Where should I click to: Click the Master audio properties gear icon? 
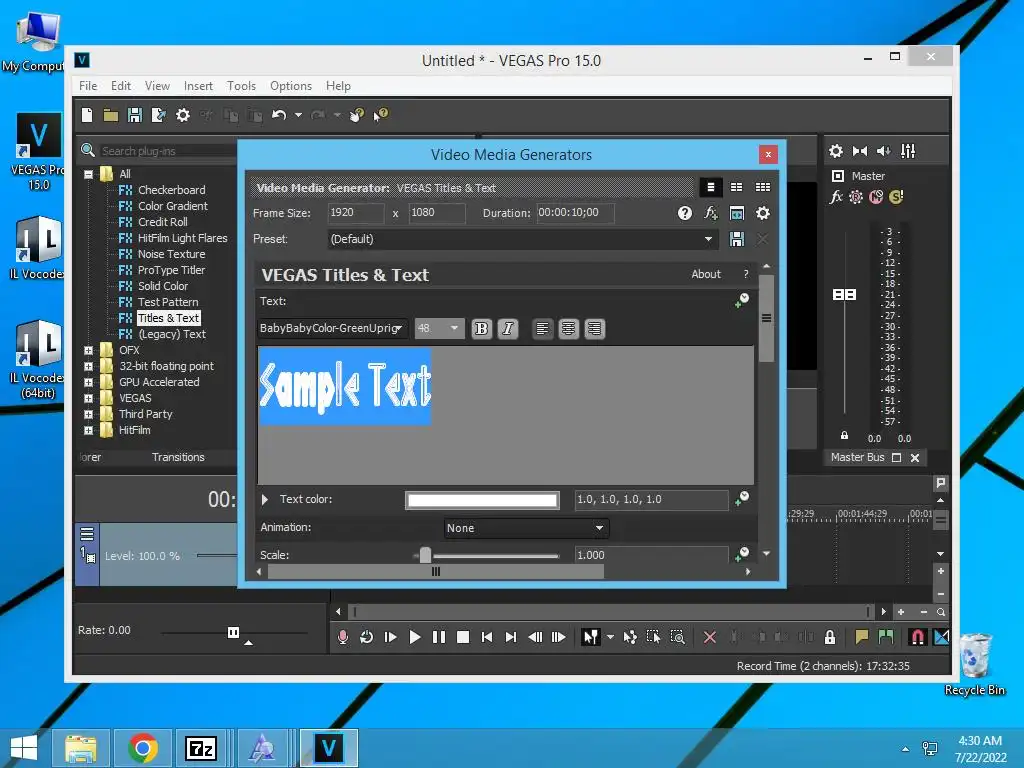(836, 152)
